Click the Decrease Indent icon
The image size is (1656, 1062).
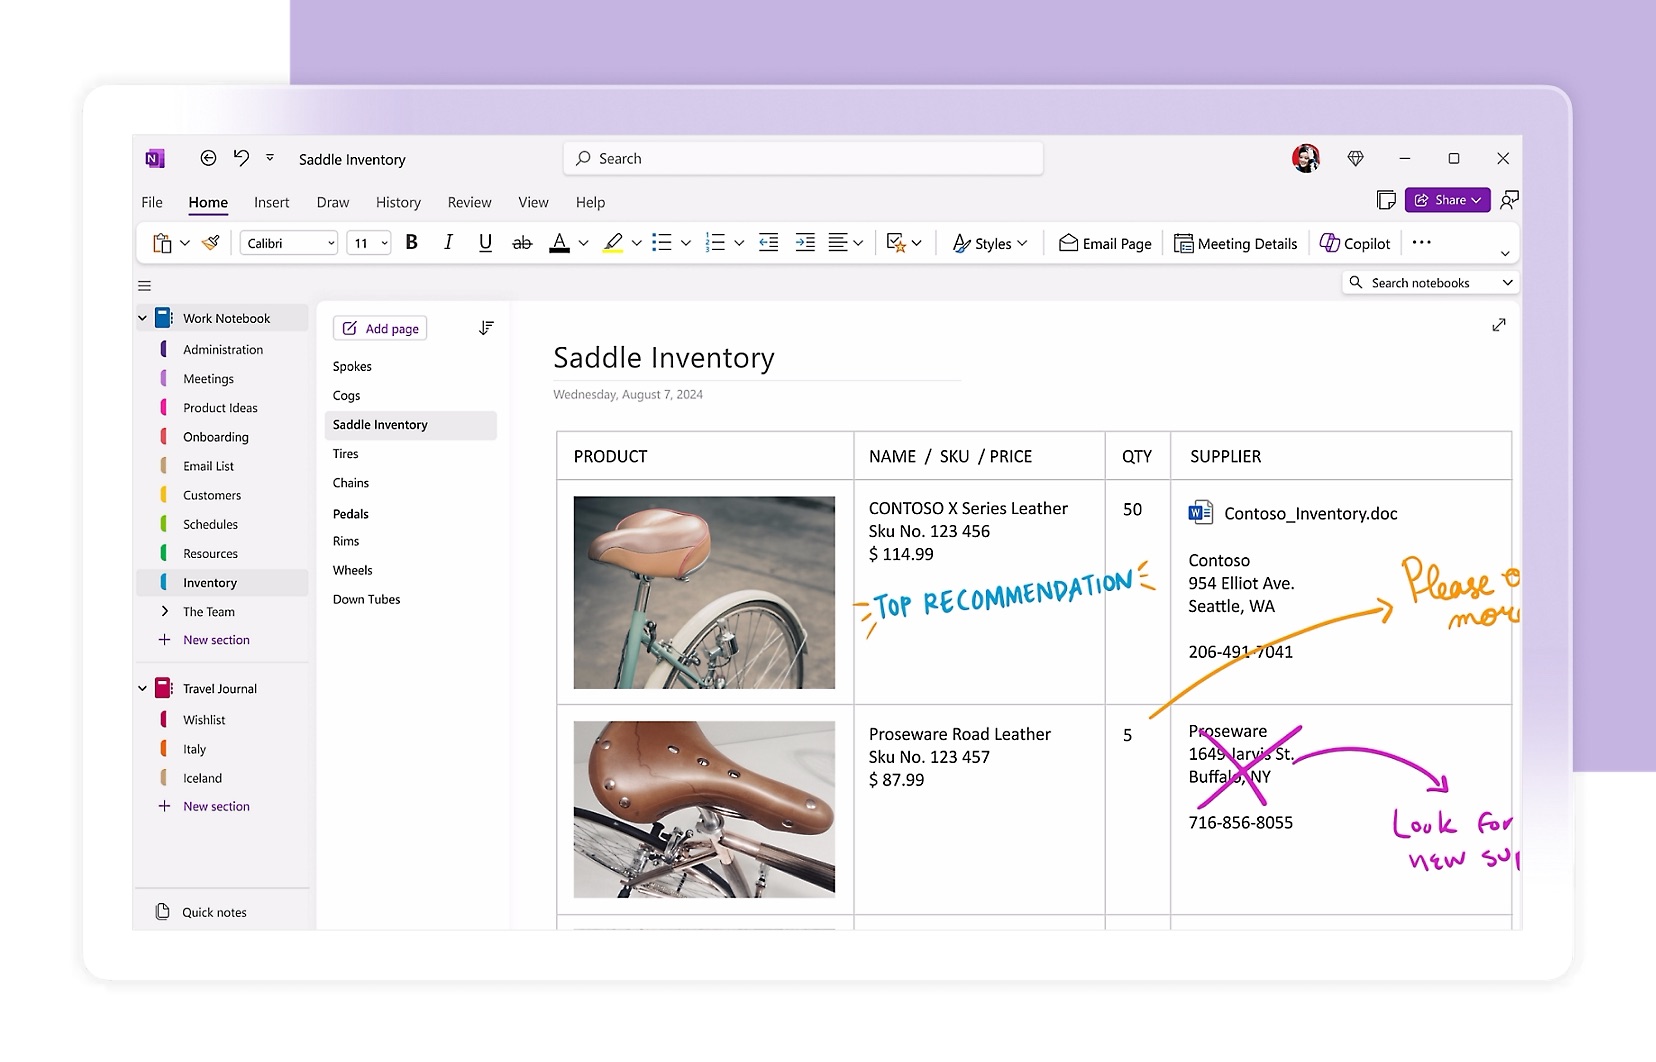coord(768,243)
